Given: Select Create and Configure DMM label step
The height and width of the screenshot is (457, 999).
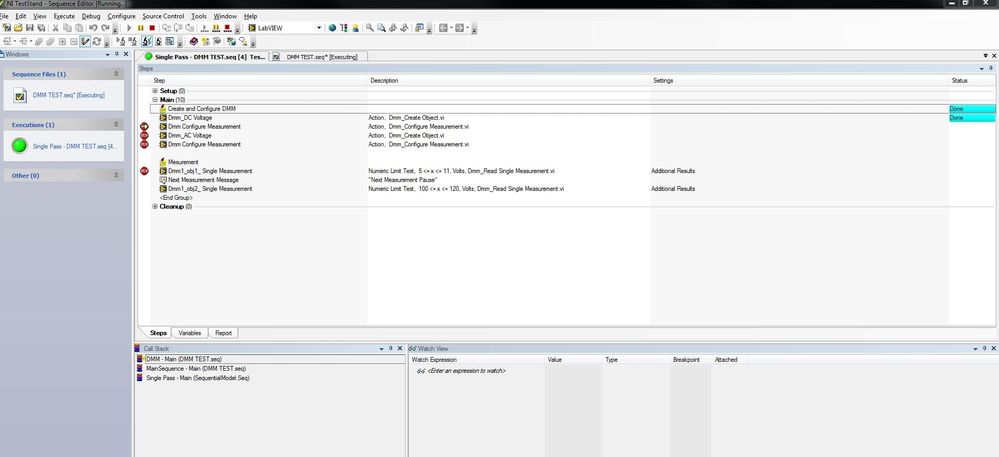Looking at the screenshot, I should click(x=201, y=109).
